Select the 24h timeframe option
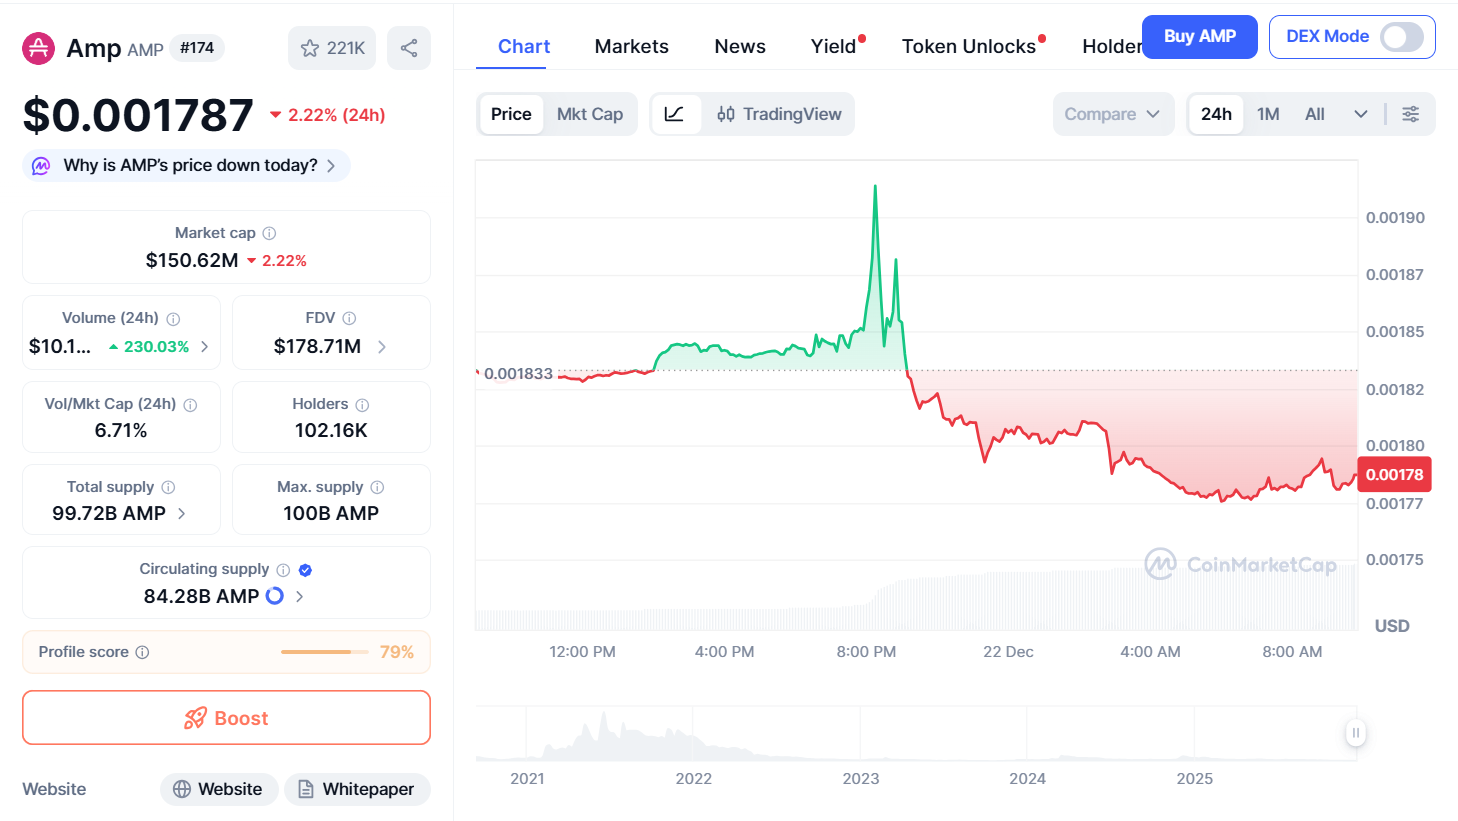The width and height of the screenshot is (1458, 821). click(1216, 114)
